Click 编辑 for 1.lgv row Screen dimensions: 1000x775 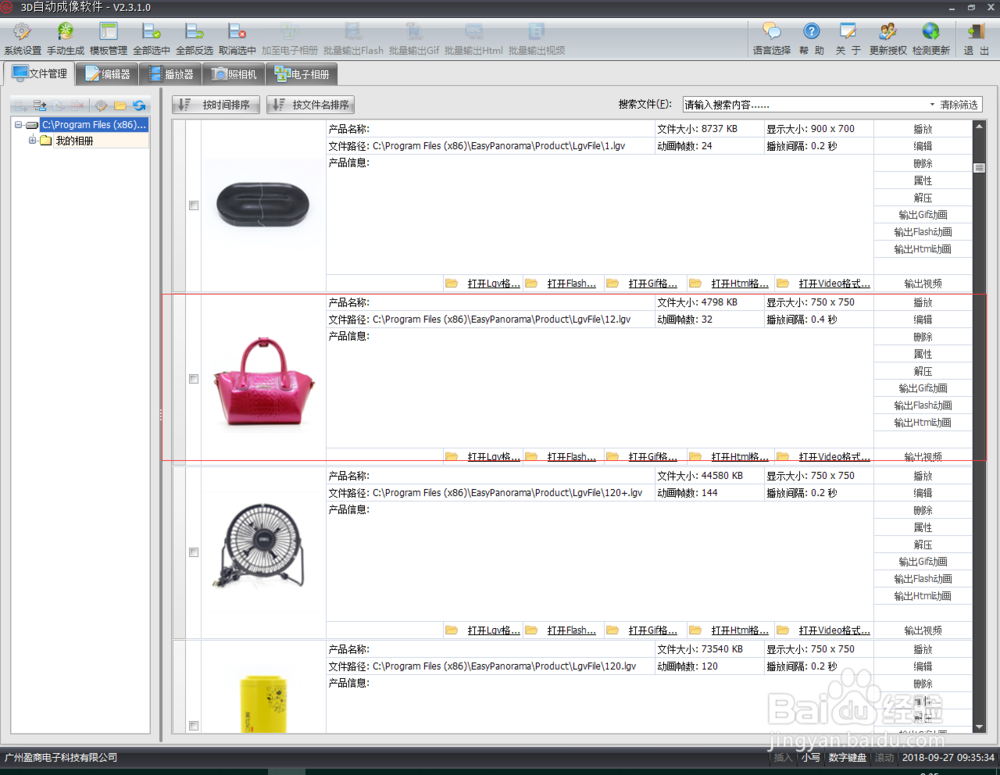tap(923, 146)
